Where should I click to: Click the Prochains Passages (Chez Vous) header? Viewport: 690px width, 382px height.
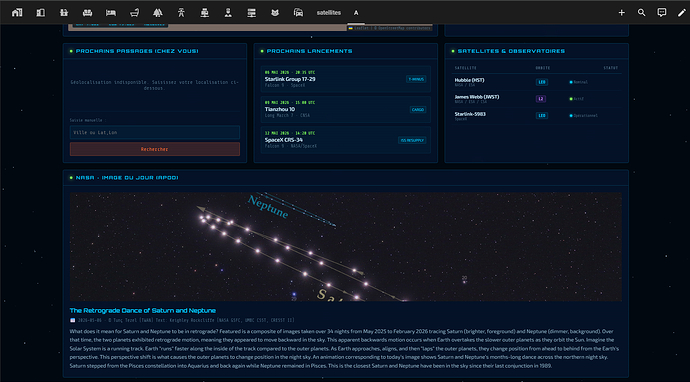click(x=137, y=51)
